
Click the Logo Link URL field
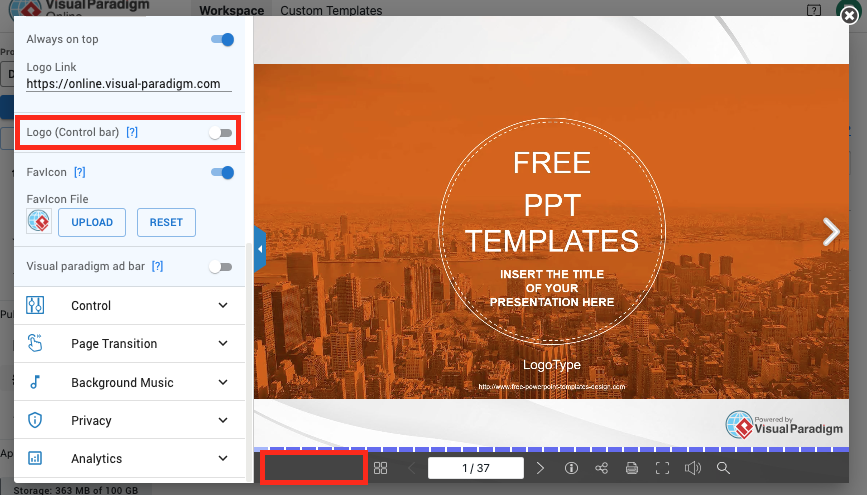pyautogui.click(x=128, y=85)
